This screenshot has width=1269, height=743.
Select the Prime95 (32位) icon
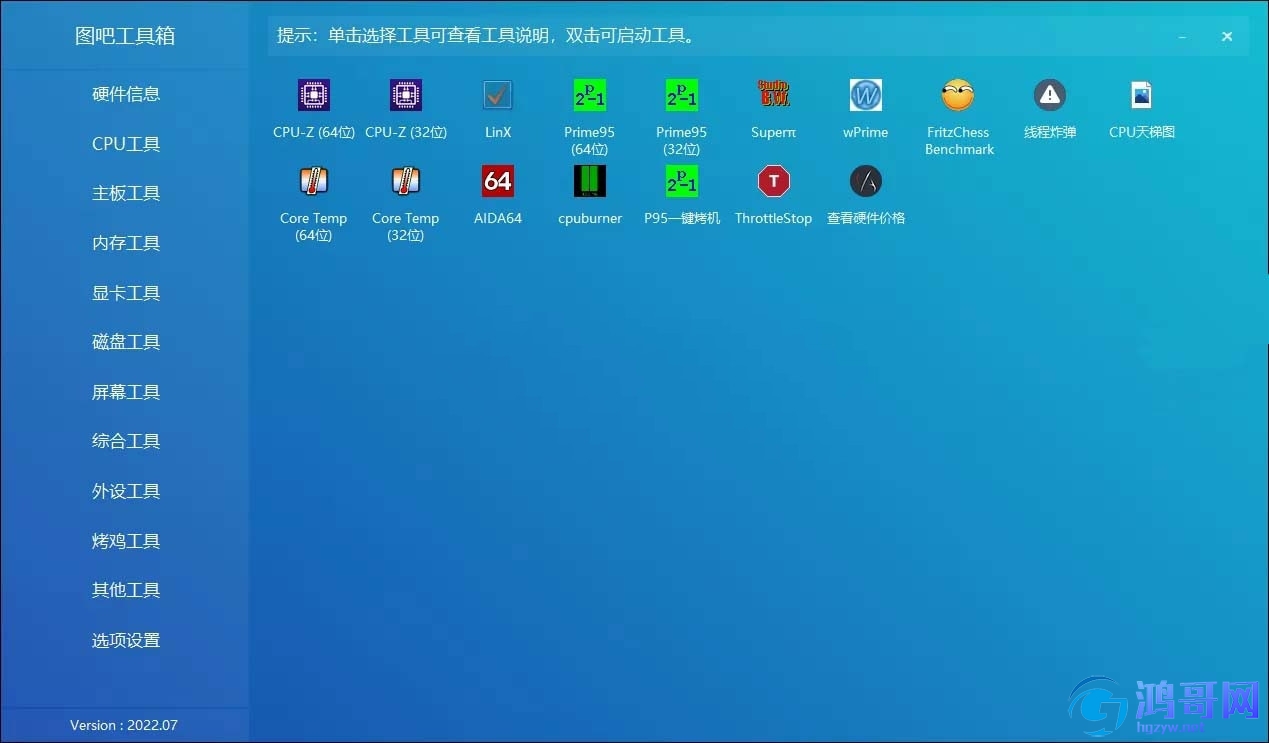point(682,96)
